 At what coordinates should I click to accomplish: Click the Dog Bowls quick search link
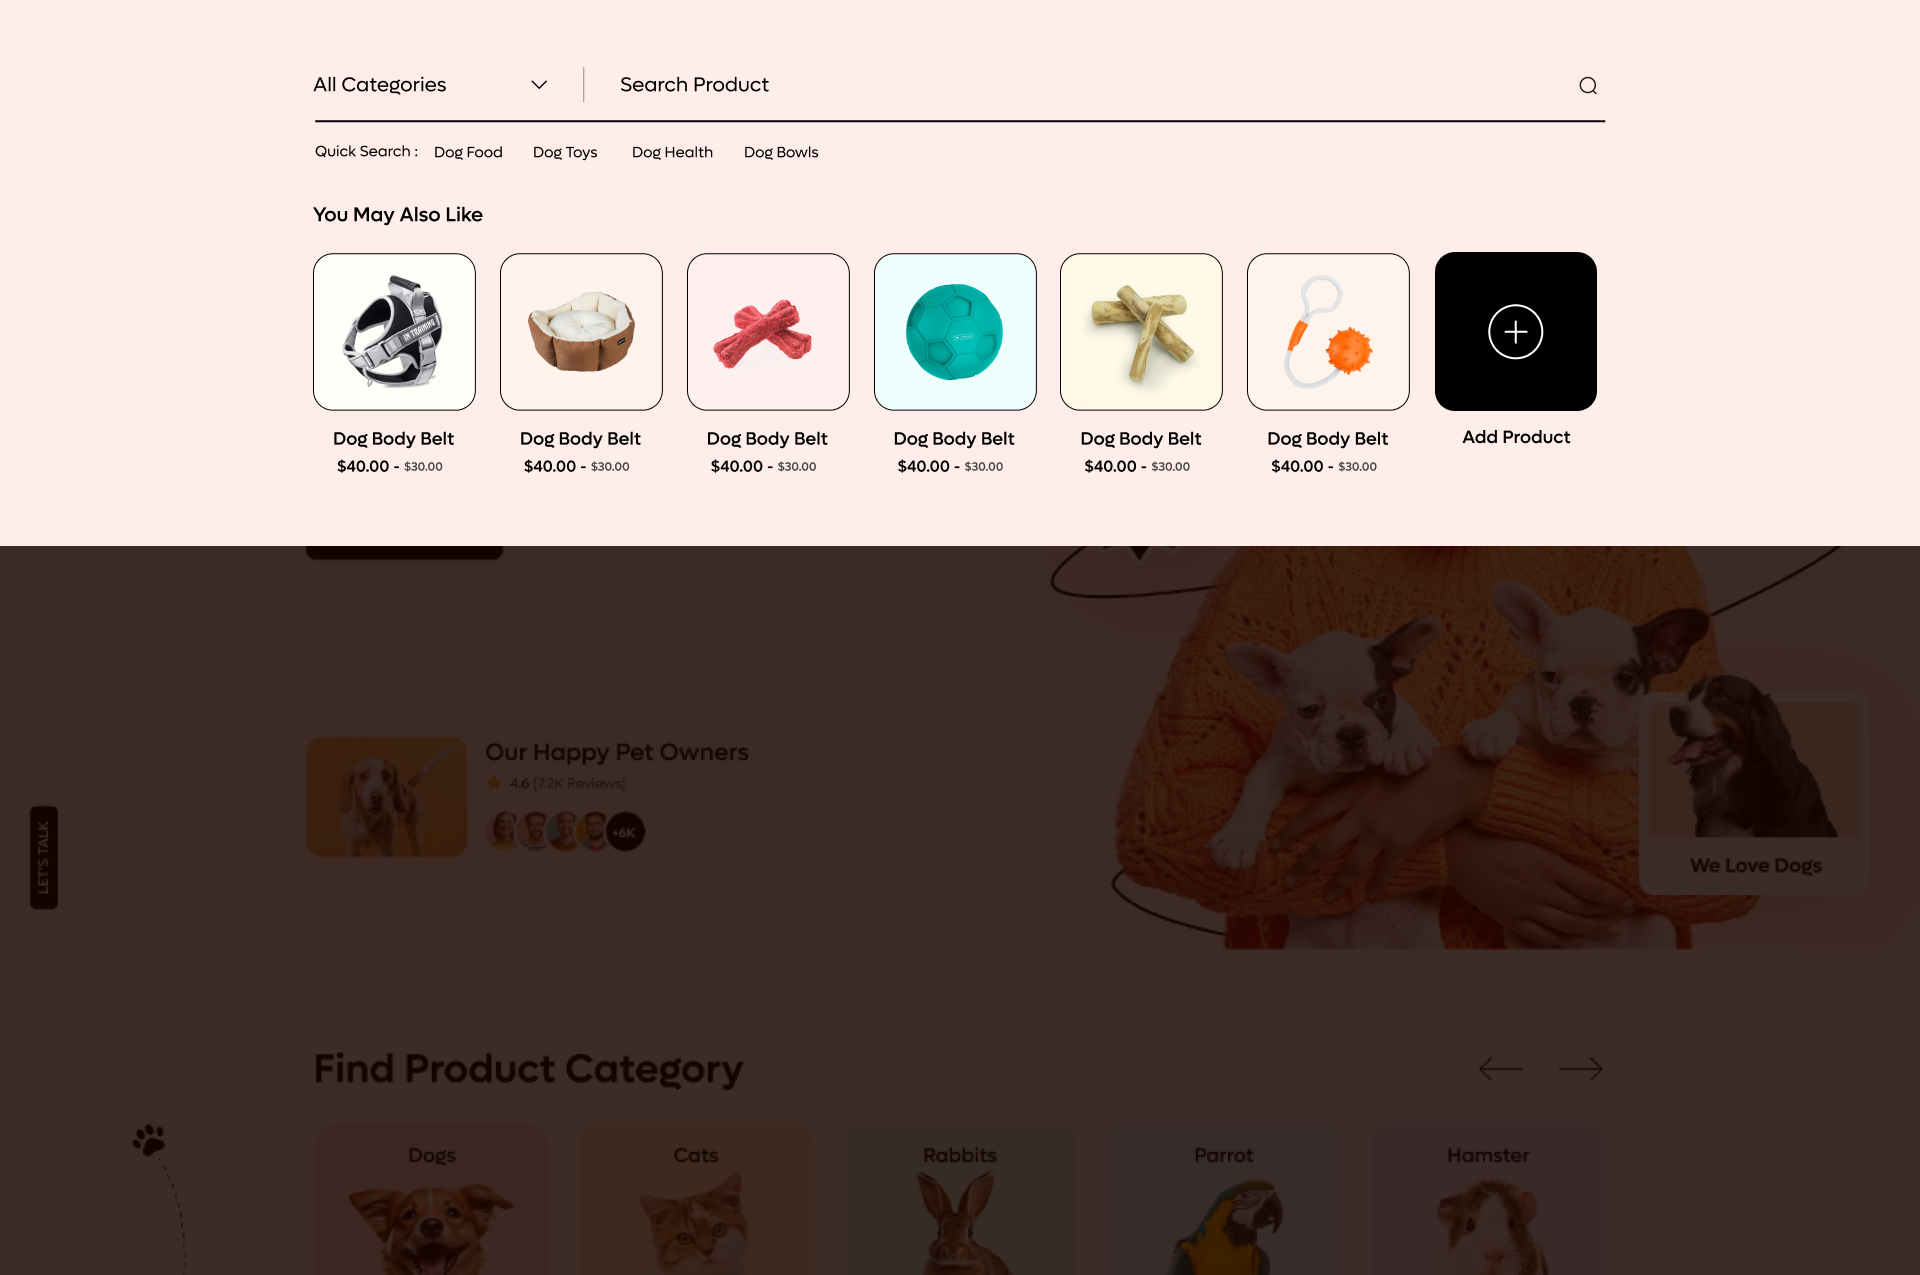click(780, 152)
